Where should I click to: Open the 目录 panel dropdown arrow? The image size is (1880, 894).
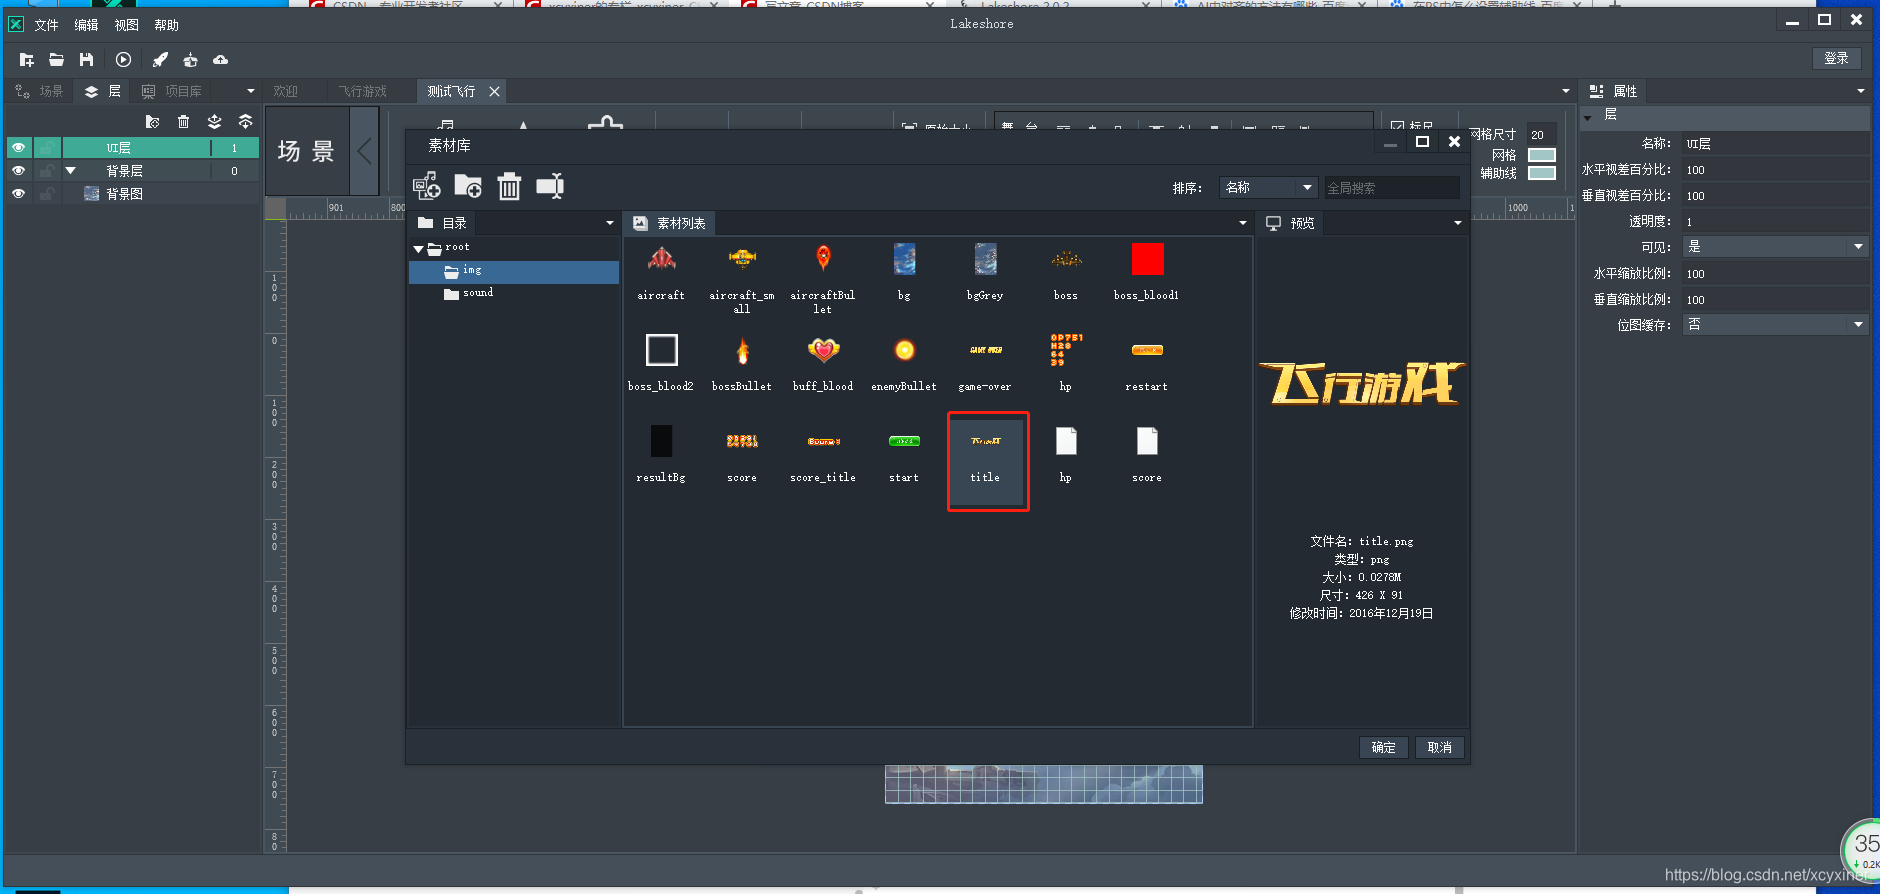coord(609,223)
